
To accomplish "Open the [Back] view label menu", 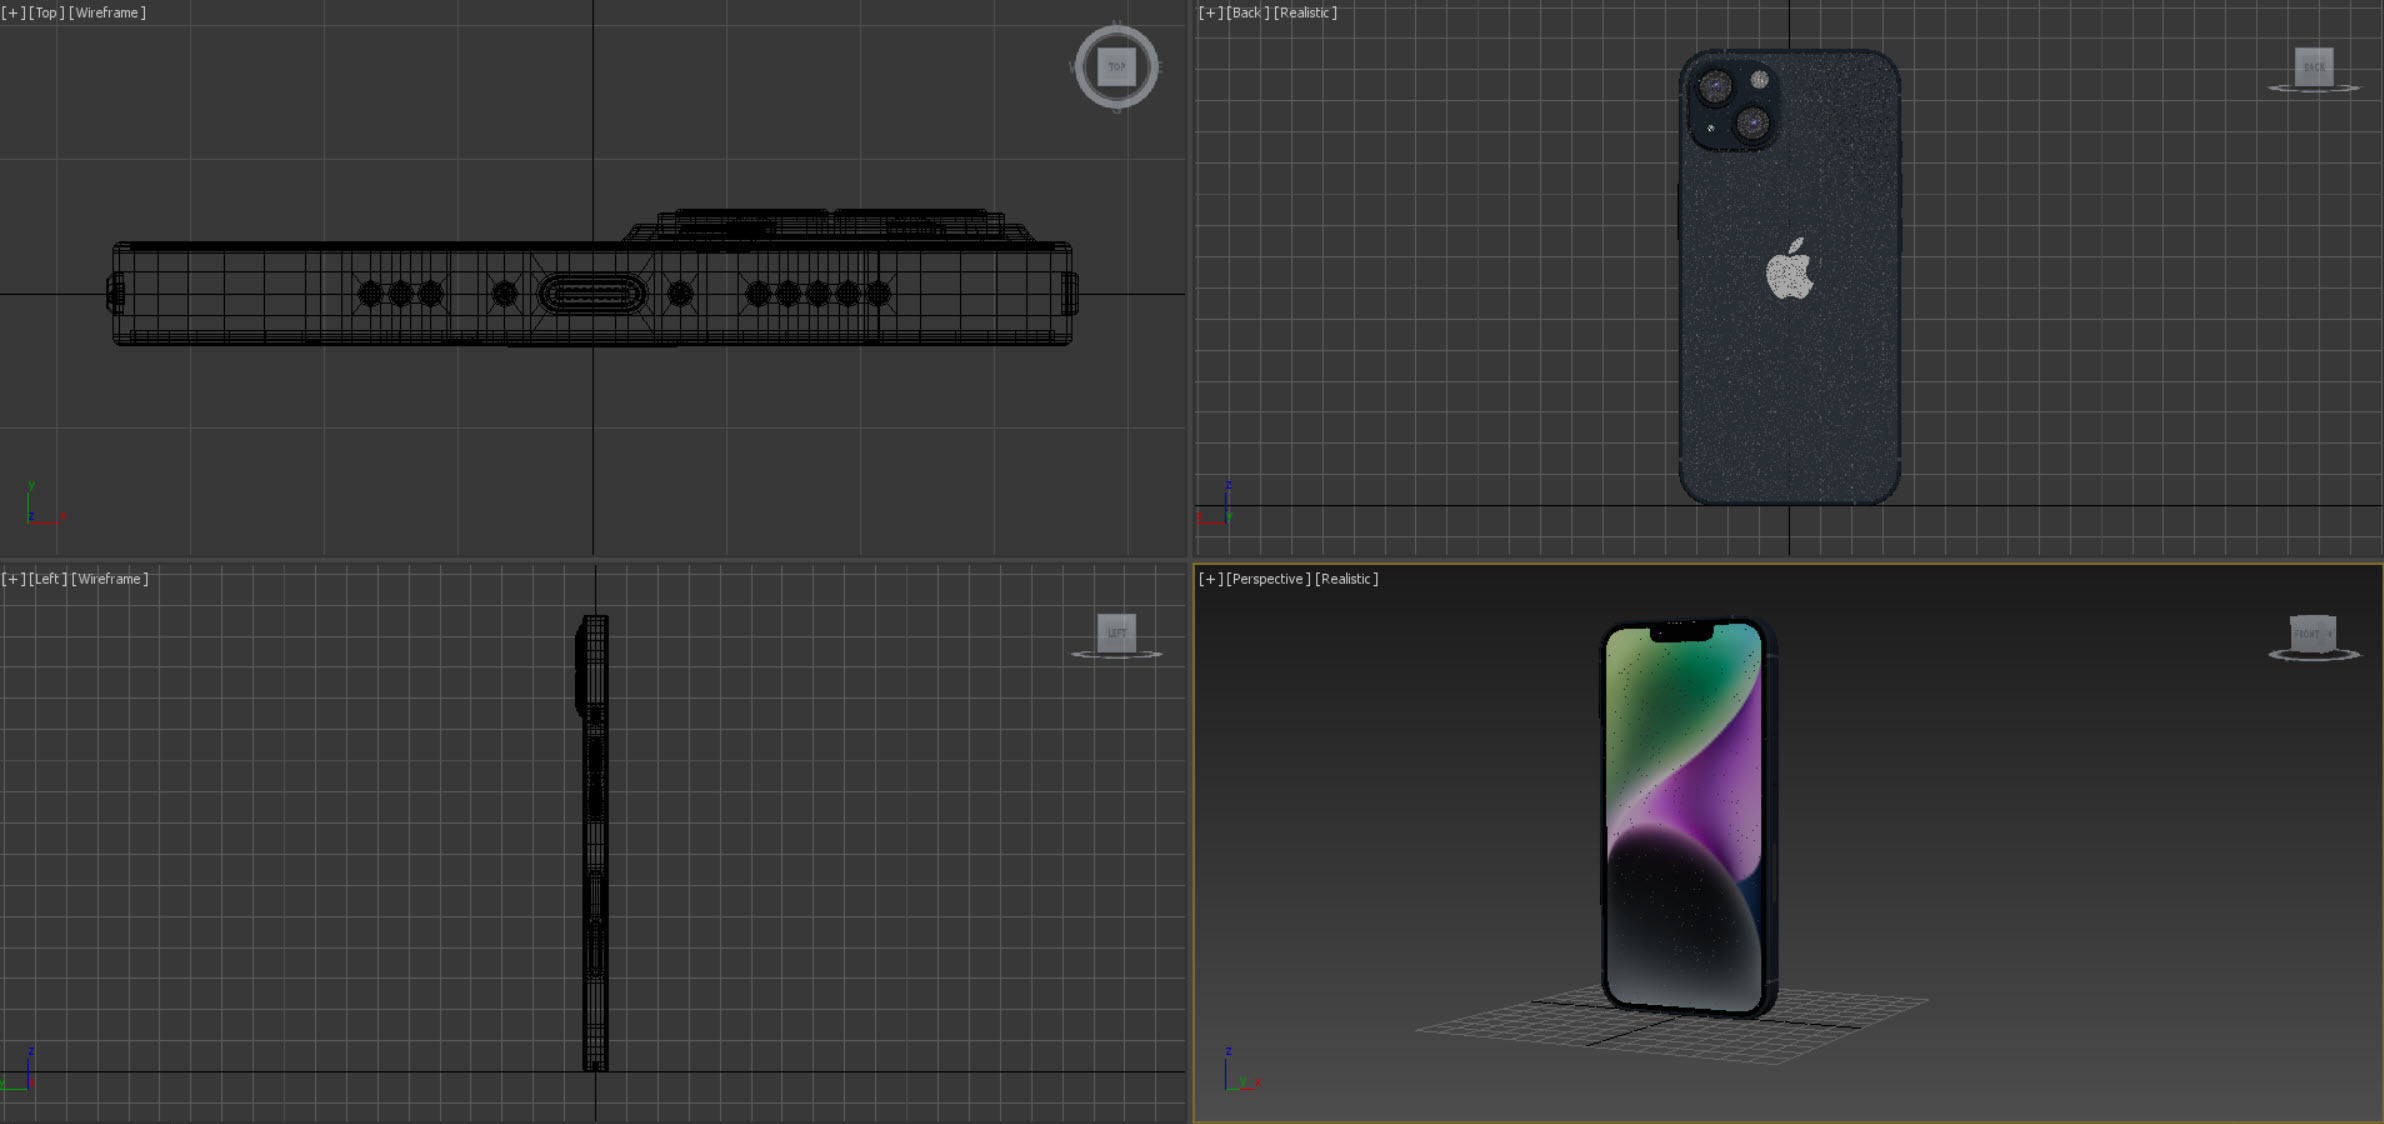I will pos(1248,13).
